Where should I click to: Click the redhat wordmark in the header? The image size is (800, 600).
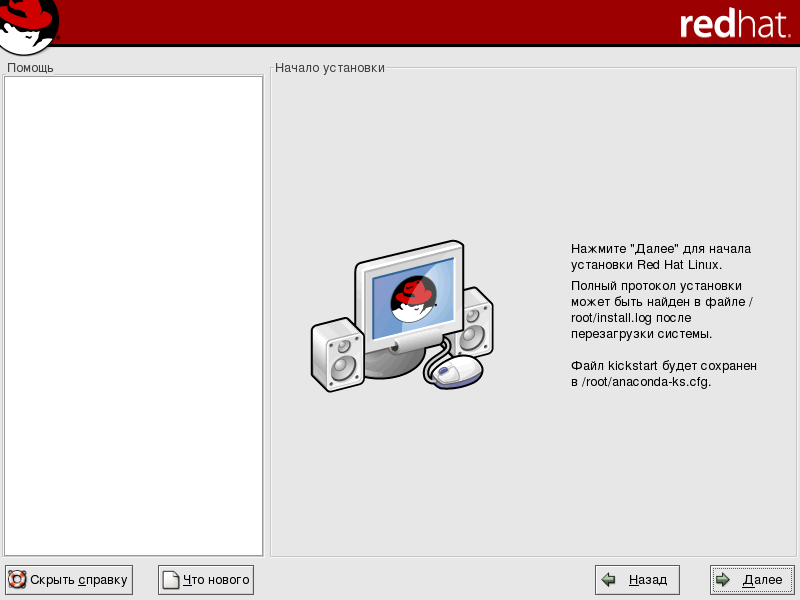[x=735, y=24]
